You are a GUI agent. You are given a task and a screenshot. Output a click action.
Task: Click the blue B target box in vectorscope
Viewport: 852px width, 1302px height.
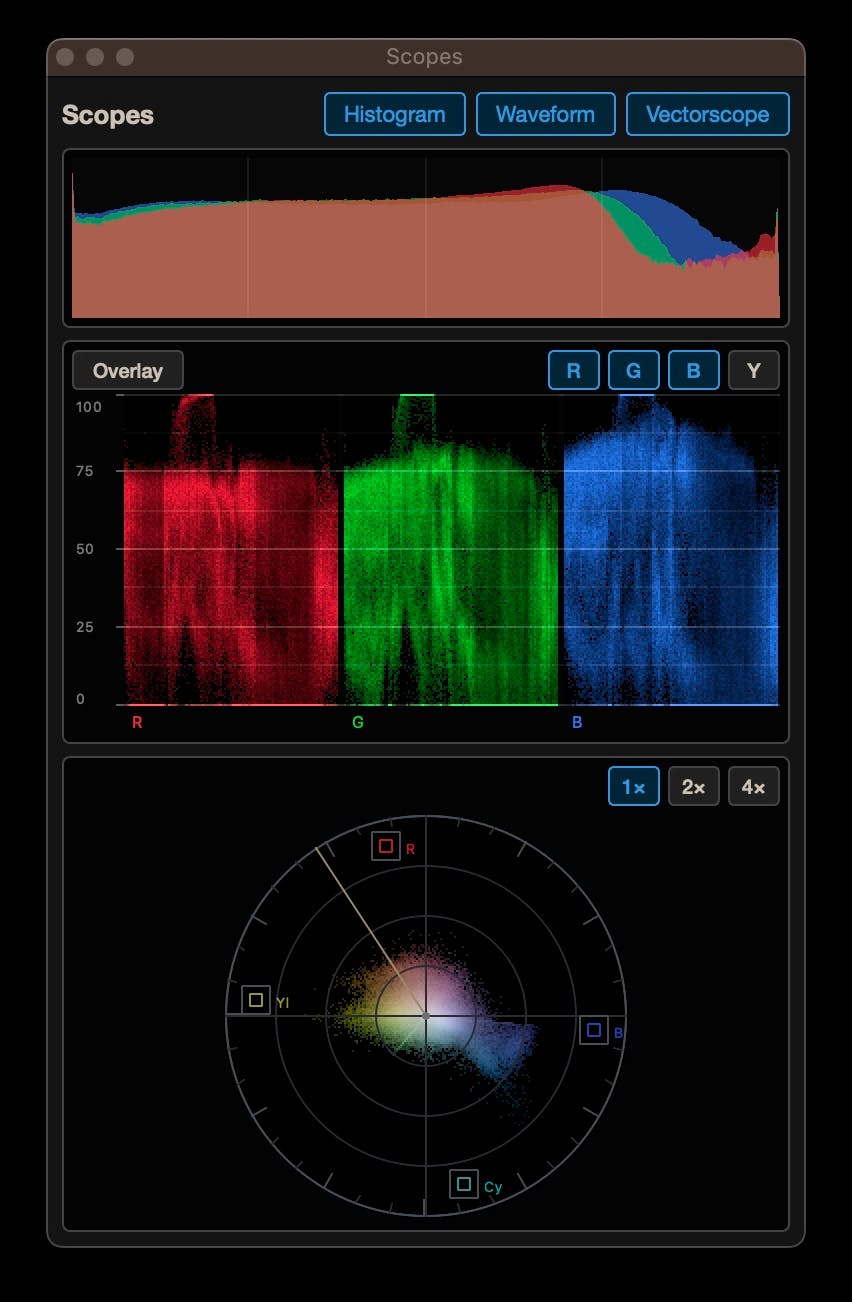(x=594, y=1030)
